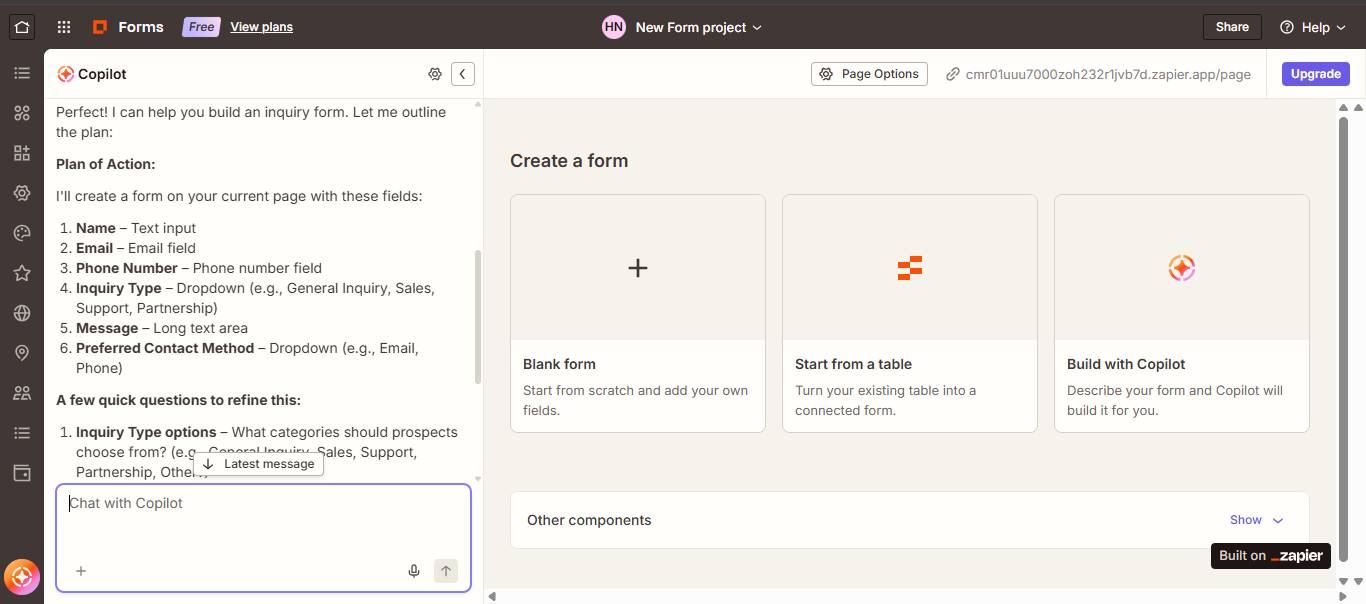Collapse the Copilot panel with the chevron
Viewport: 1366px width, 604px height.
click(462, 74)
